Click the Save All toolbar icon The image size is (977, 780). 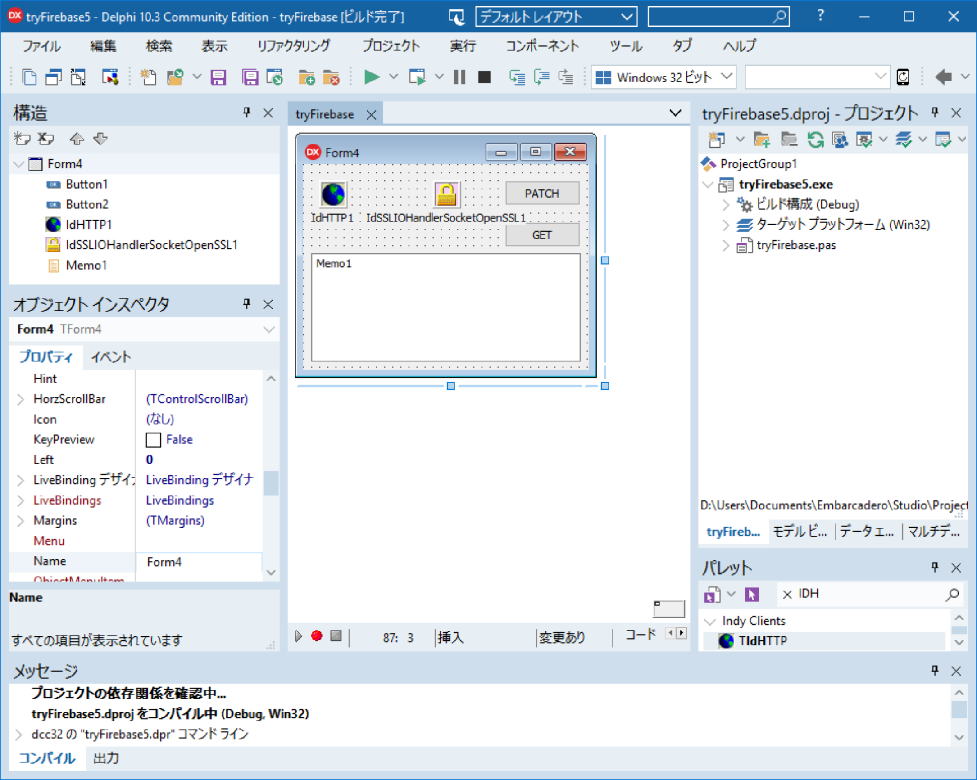tap(250, 77)
